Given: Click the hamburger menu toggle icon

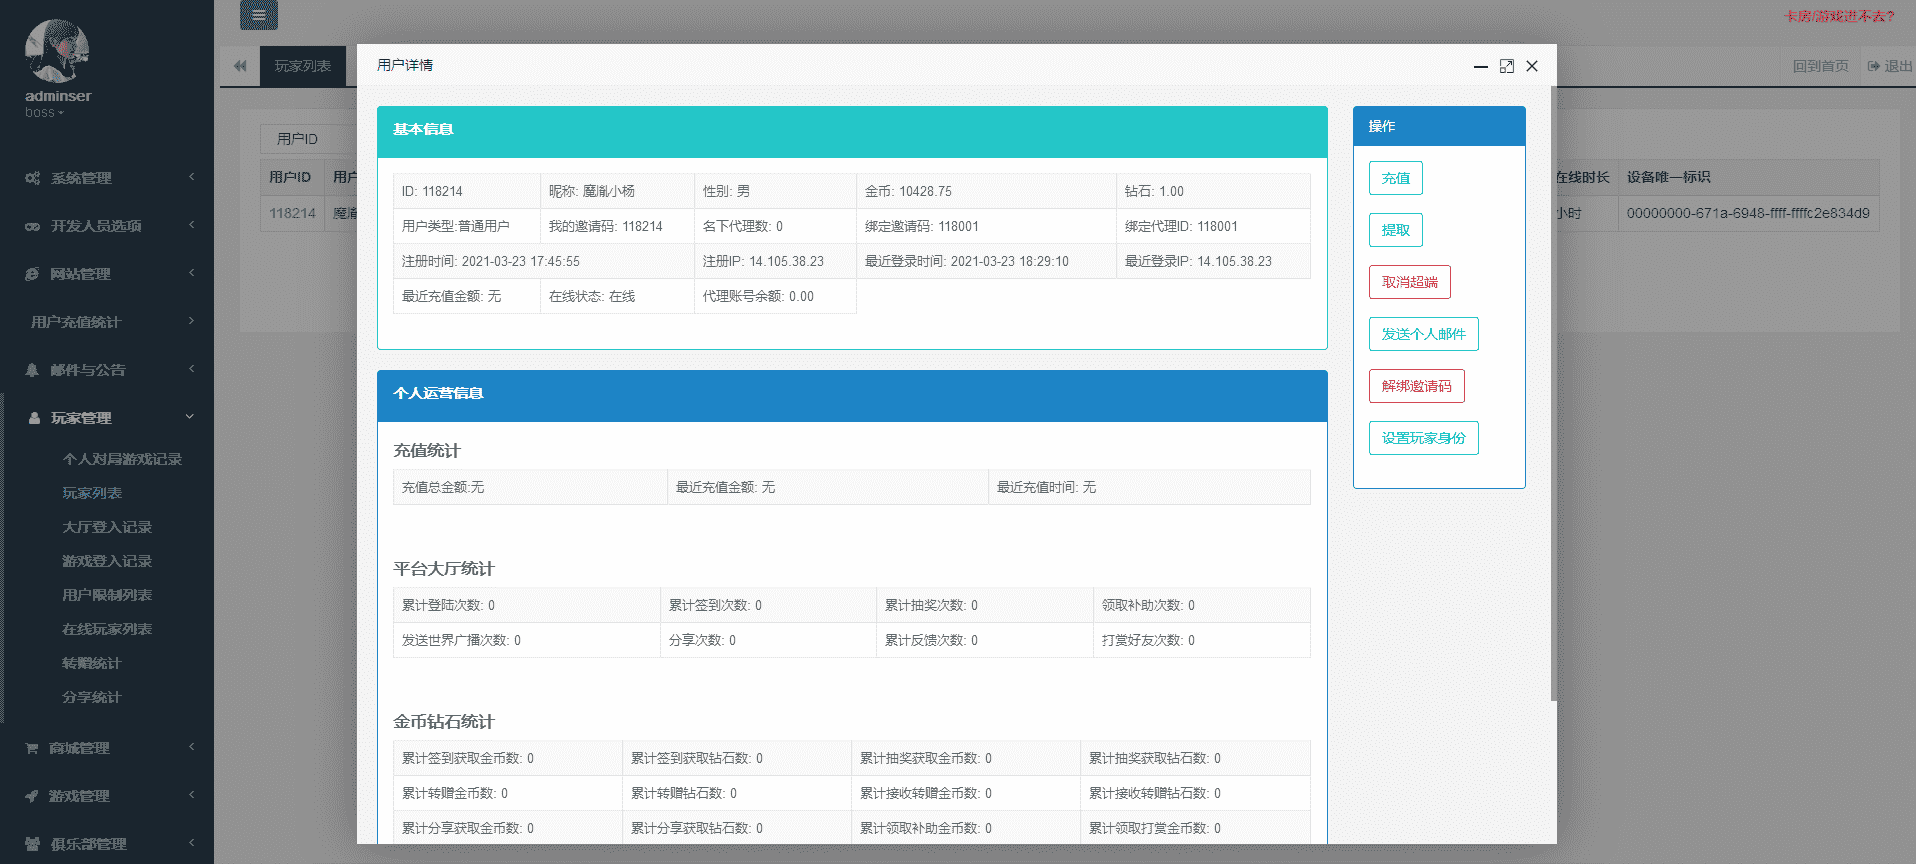Looking at the screenshot, I should 259,15.
